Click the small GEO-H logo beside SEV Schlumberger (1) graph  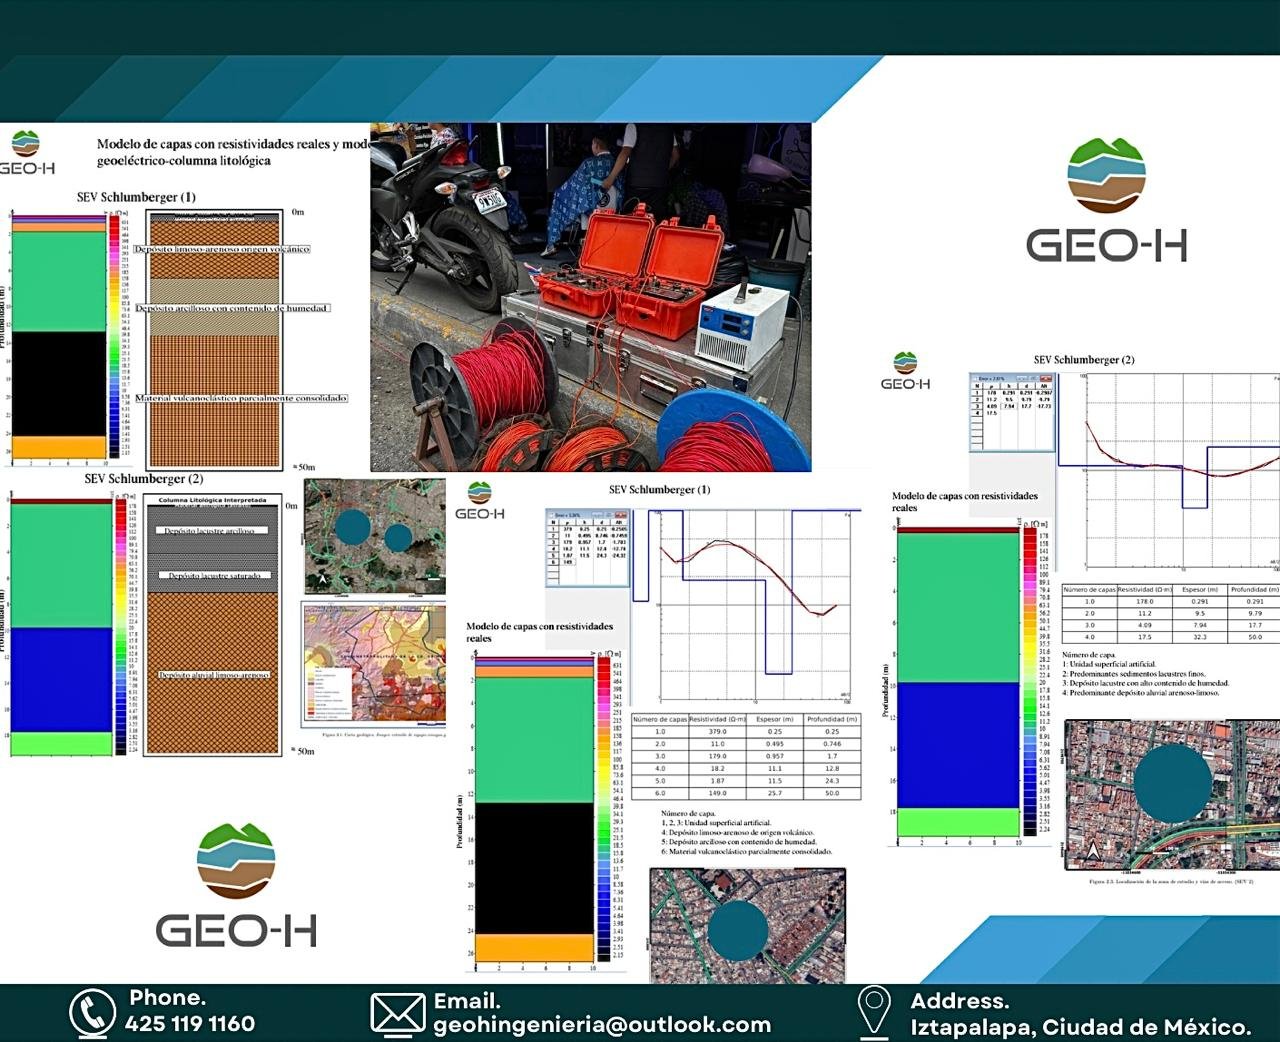(x=479, y=501)
